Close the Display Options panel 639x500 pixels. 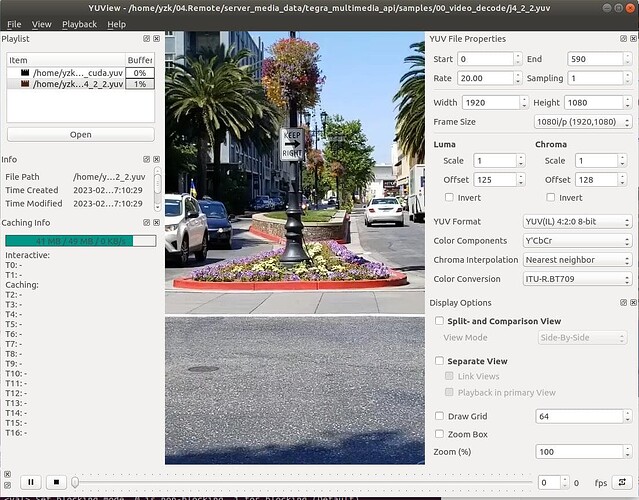coord(633,302)
